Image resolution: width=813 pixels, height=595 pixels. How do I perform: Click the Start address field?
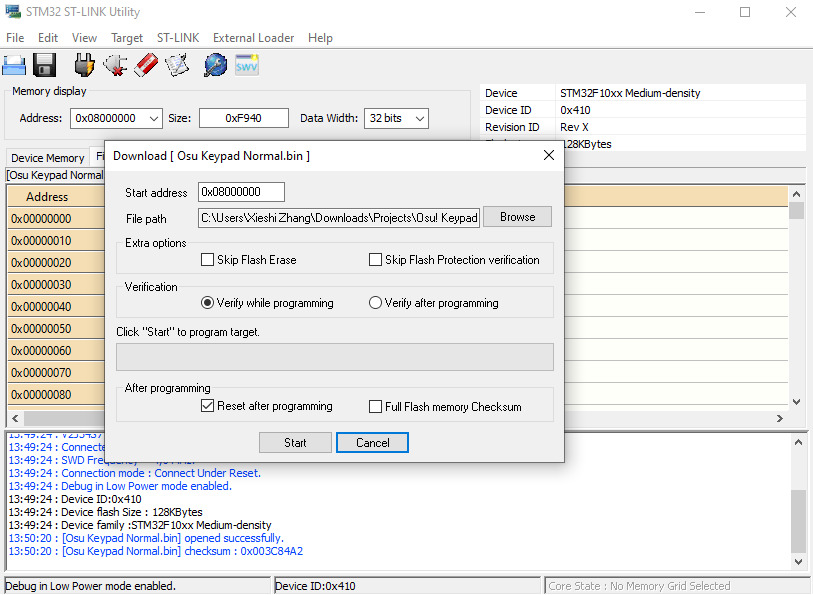point(241,192)
